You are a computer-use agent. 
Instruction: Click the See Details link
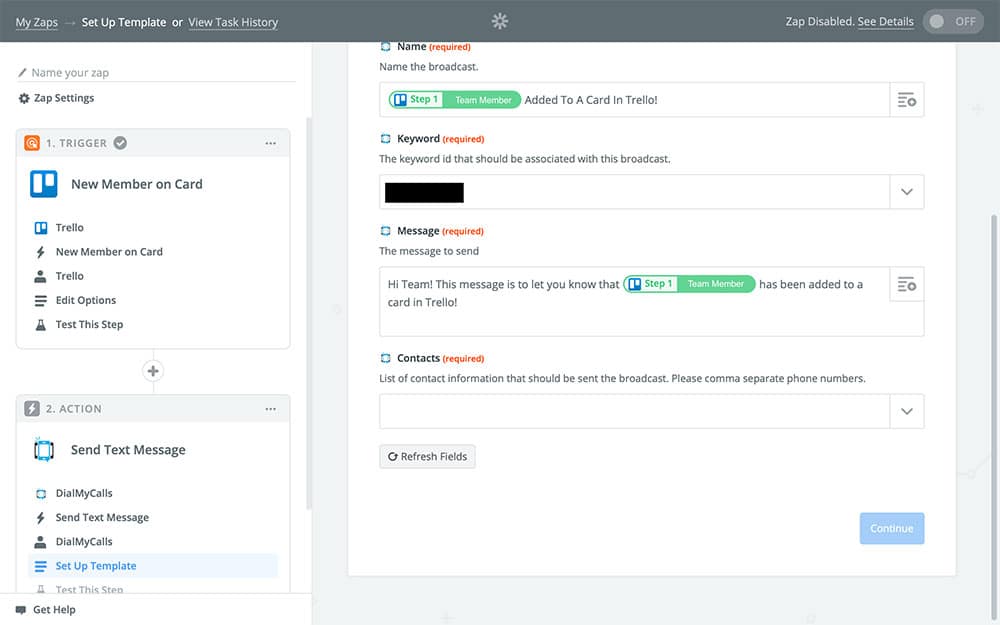885,22
